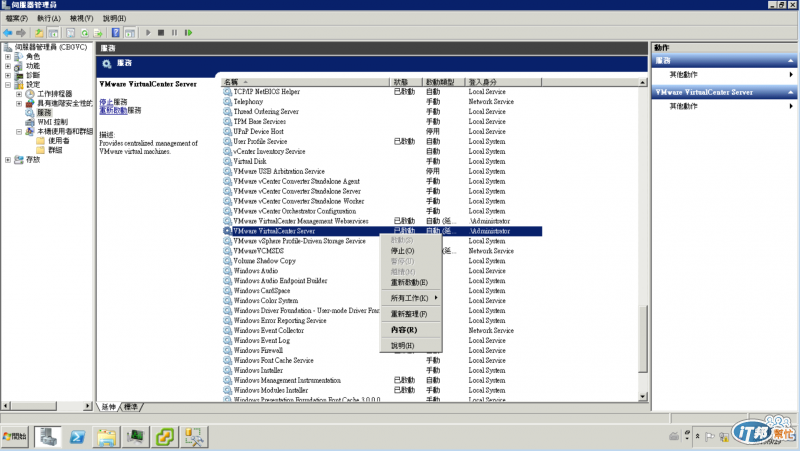Sort services by the 名稱 column header
Viewport: 800px width, 451px height.
[x=305, y=82]
